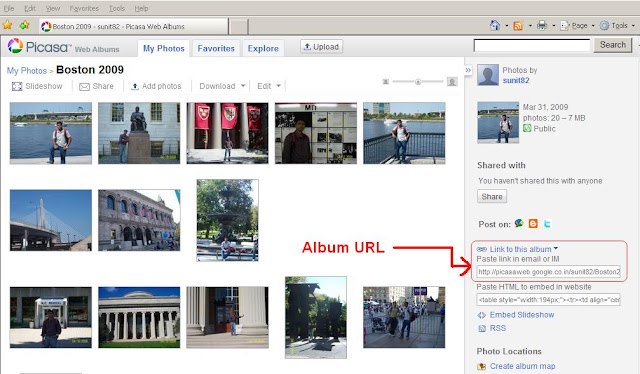Open the File menu

coord(9,8)
